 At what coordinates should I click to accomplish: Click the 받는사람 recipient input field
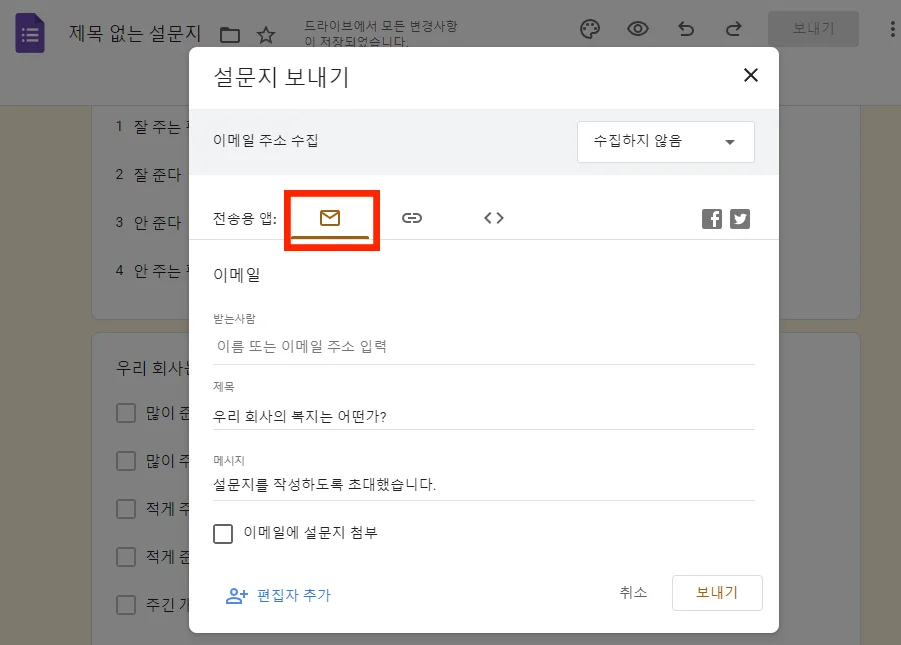coord(483,346)
